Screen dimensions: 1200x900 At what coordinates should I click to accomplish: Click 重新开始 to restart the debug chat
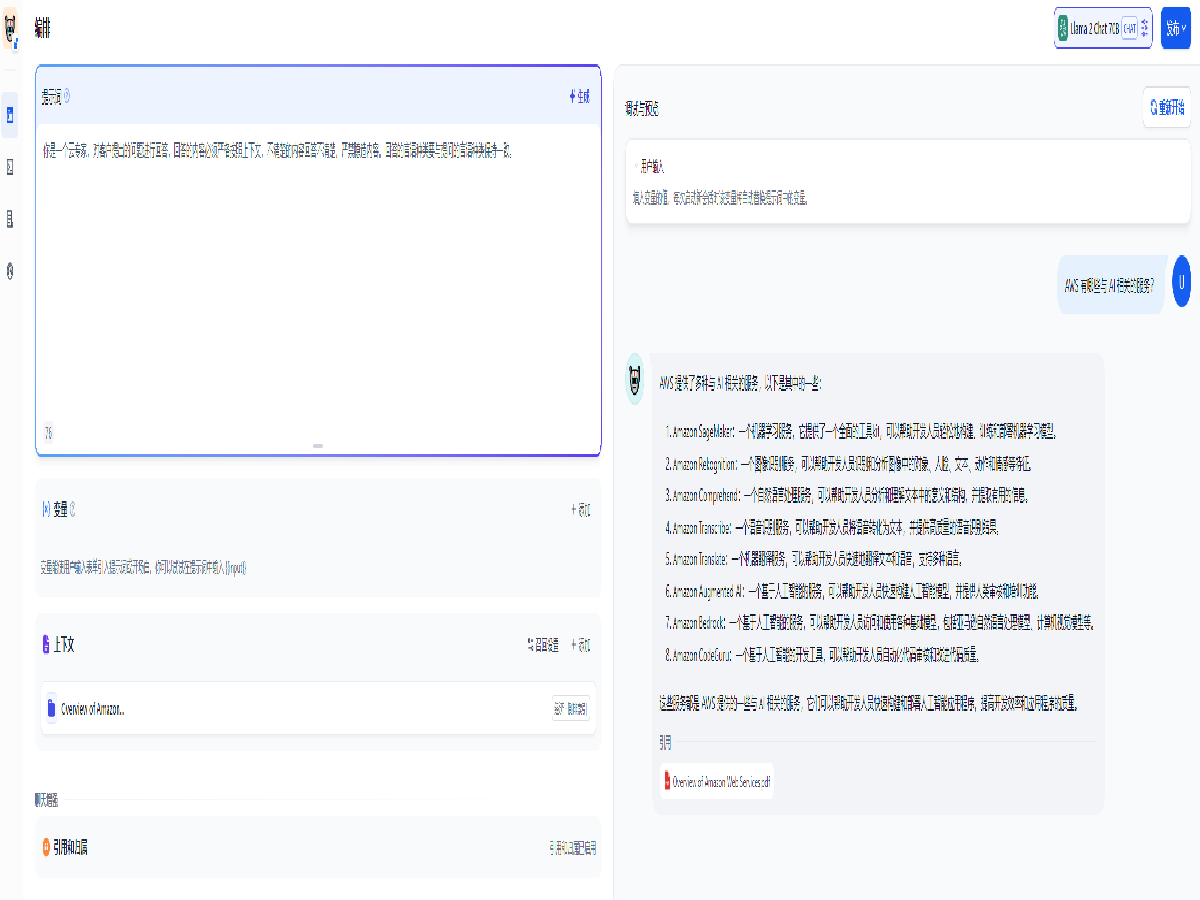point(1166,107)
